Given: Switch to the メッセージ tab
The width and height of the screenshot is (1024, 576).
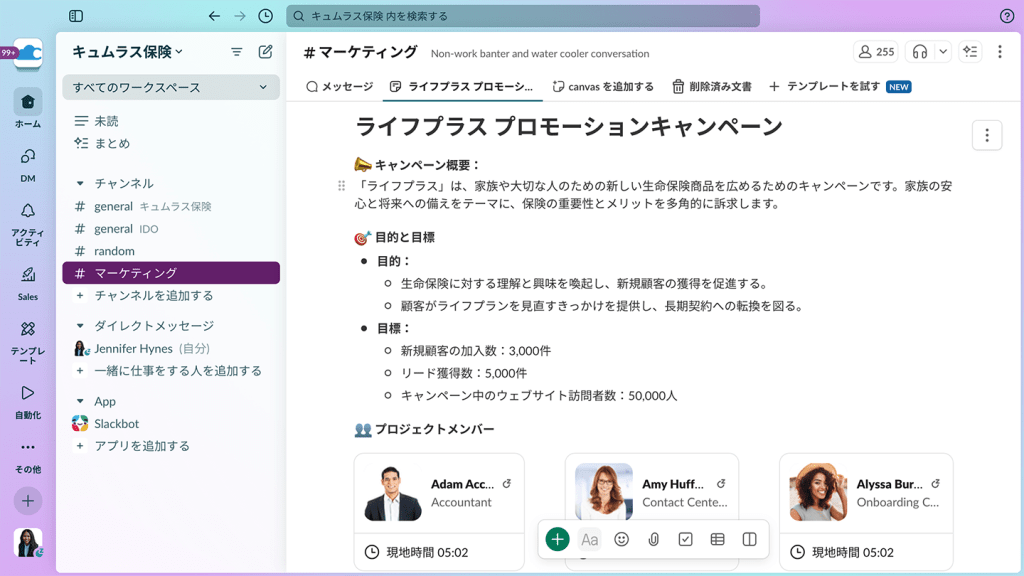Looking at the screenshot, I should pos(339,87).
